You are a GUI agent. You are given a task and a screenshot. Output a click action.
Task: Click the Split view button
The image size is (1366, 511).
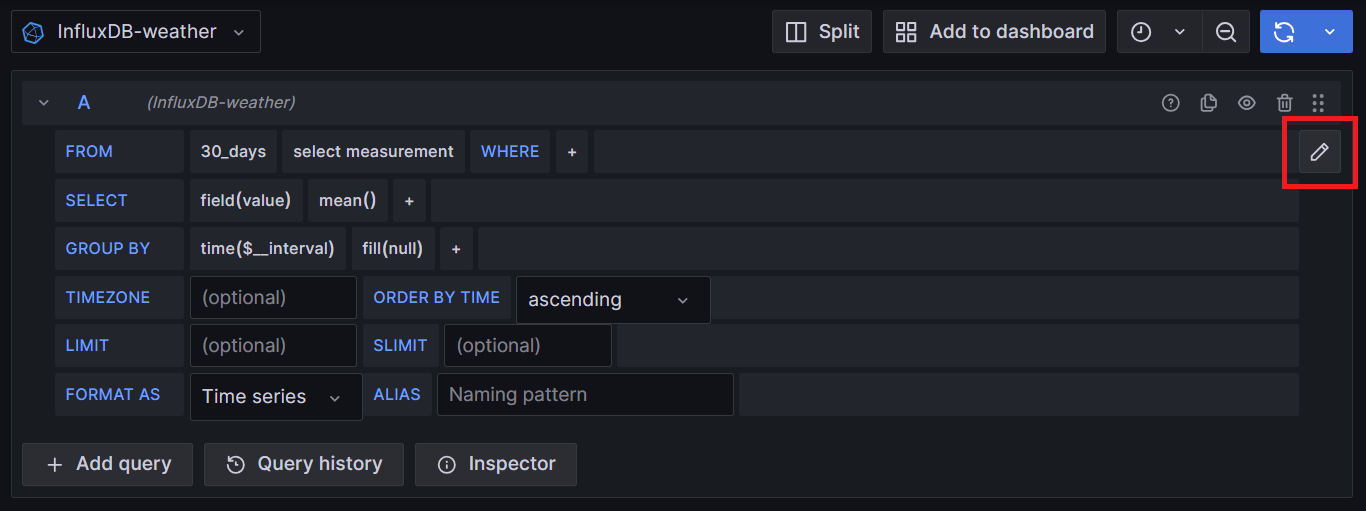coord(822,32)
